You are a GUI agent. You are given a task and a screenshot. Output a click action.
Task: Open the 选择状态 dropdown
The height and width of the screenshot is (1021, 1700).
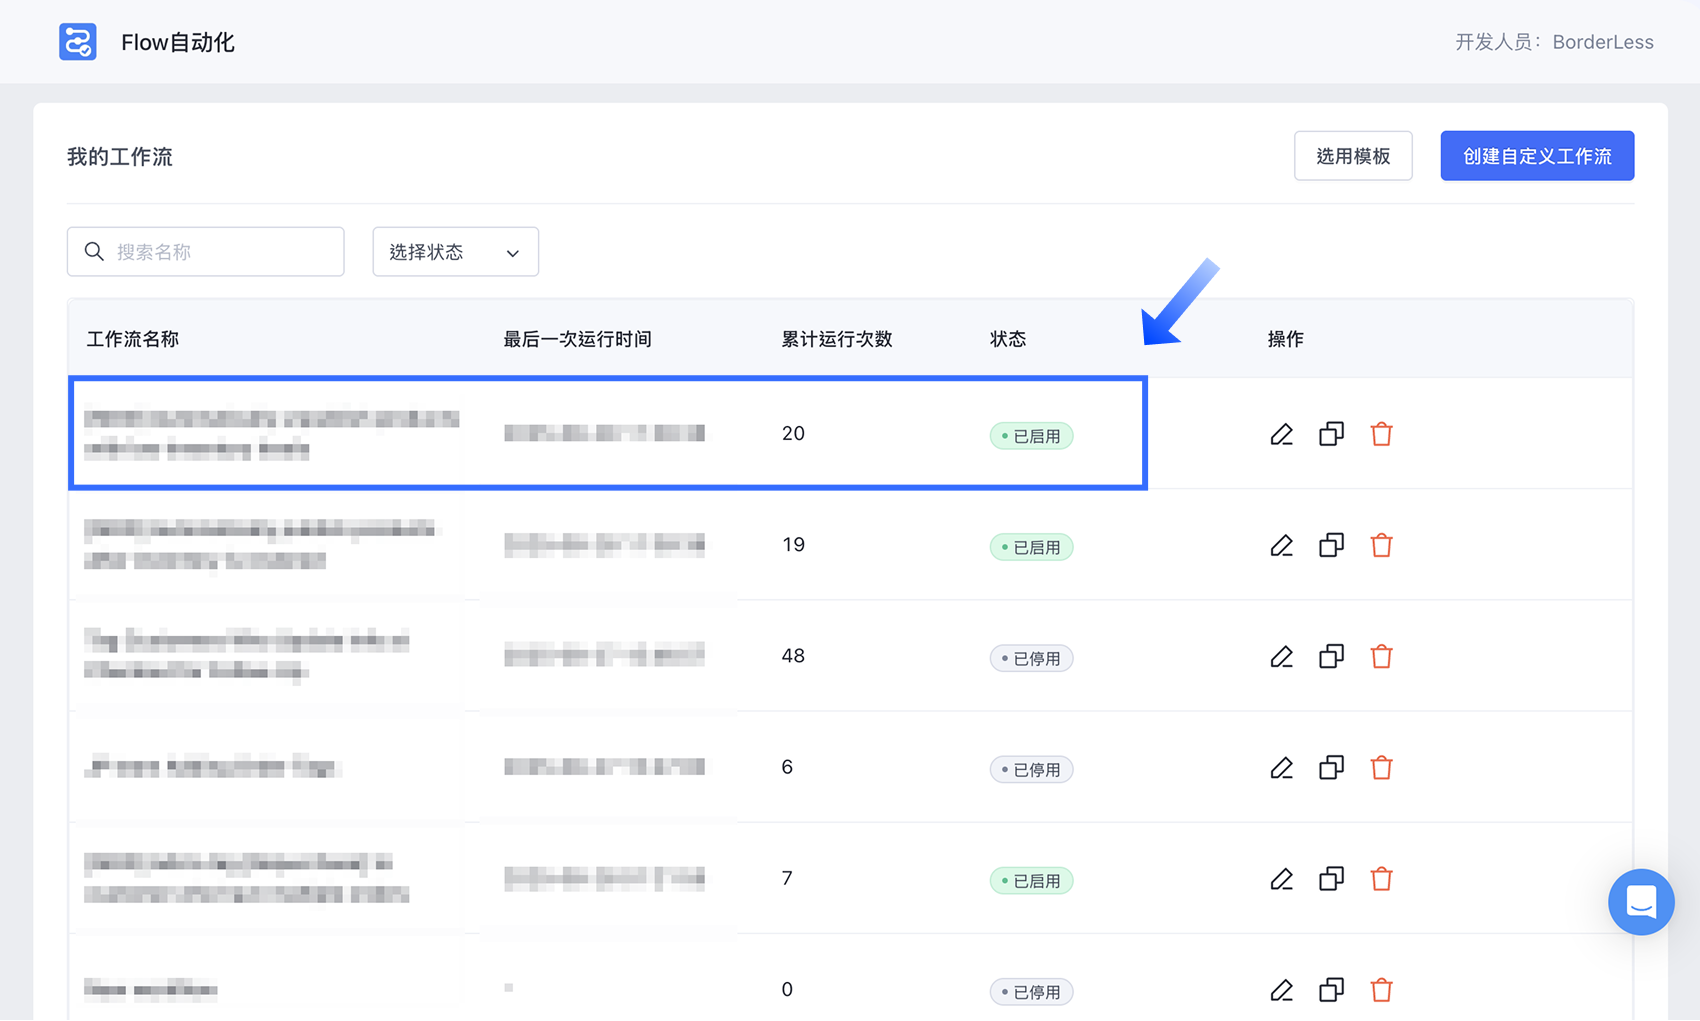point(455,252)
